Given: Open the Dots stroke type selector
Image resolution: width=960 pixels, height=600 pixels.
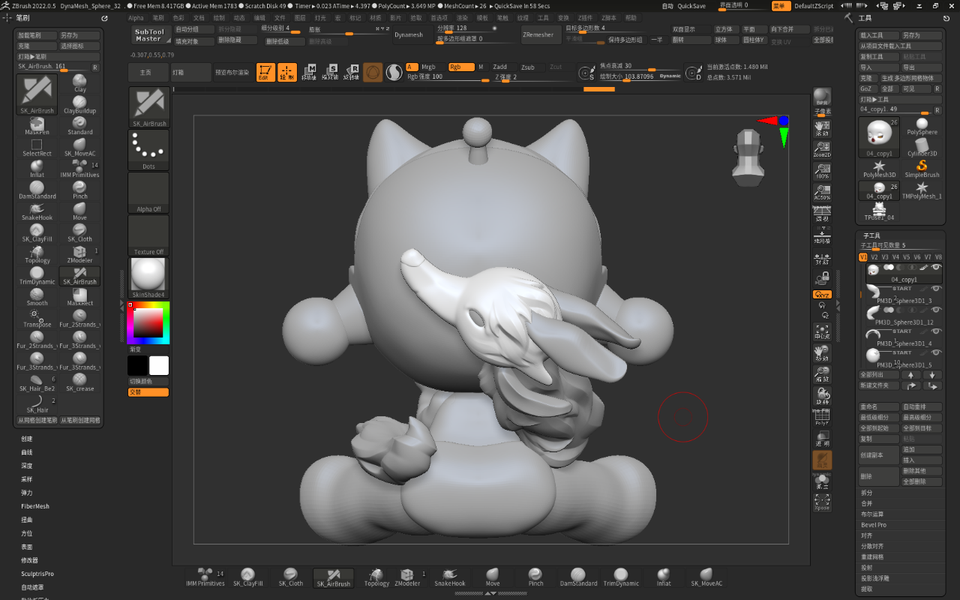Looking at the screenshot, I should pos(149,150).
